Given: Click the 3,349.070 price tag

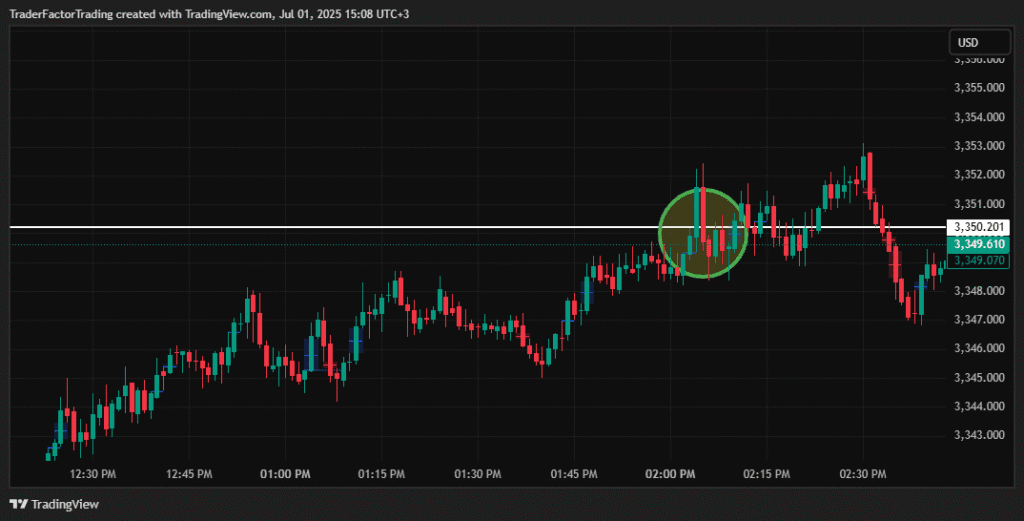Looking at the screenshot, I should (978, 260).
